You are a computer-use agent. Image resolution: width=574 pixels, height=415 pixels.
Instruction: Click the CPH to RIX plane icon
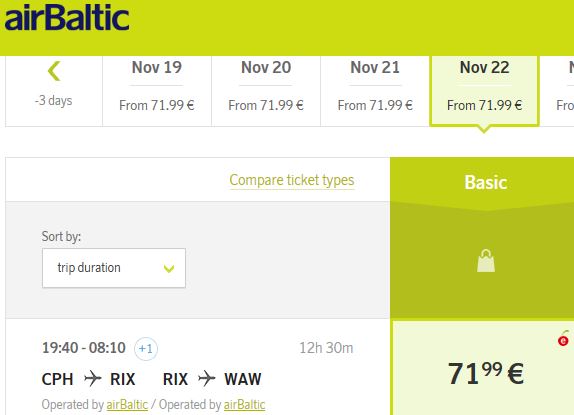tap(93, 378)
